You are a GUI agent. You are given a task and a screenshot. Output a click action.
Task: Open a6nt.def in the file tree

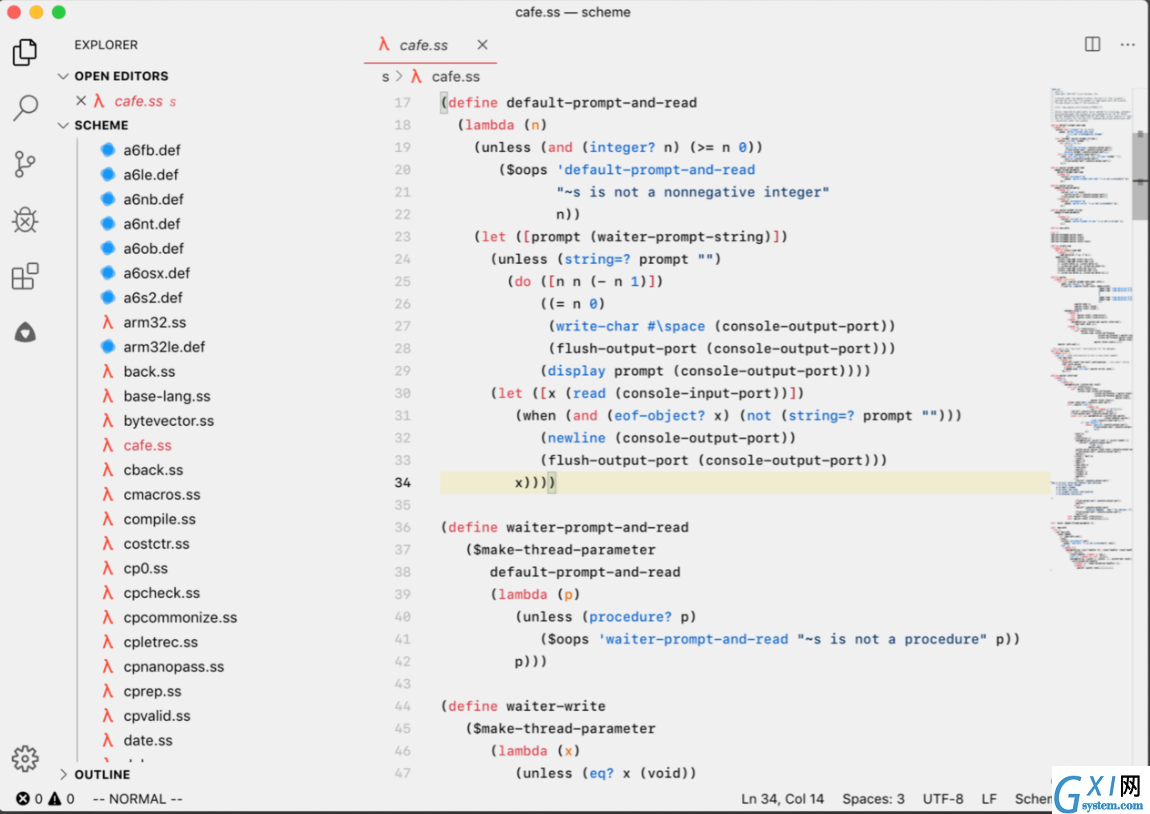point(151,224)
